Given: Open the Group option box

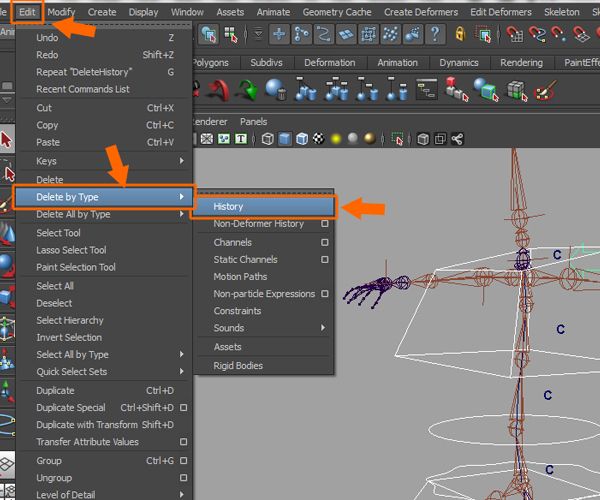Looking at the screenshot, I should [x=184, y=461].
